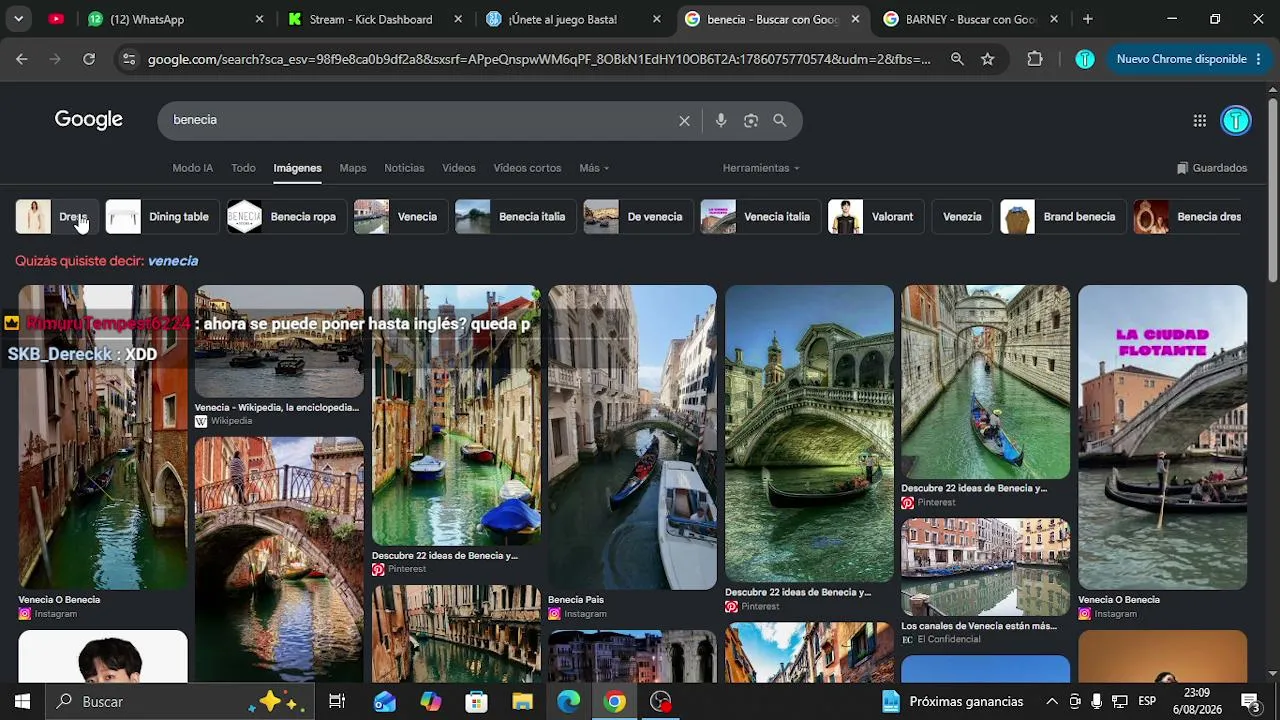Open the notification center icon
1280x720 pixels.
click(x=1250, y=701)
